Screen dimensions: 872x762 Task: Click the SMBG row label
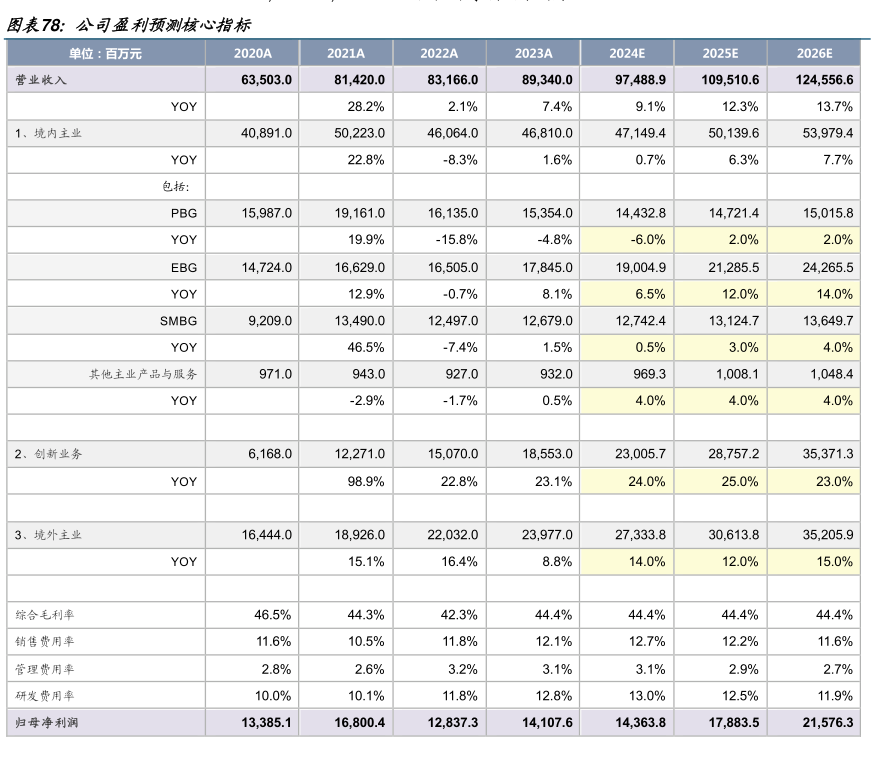(x=179, y=321)
